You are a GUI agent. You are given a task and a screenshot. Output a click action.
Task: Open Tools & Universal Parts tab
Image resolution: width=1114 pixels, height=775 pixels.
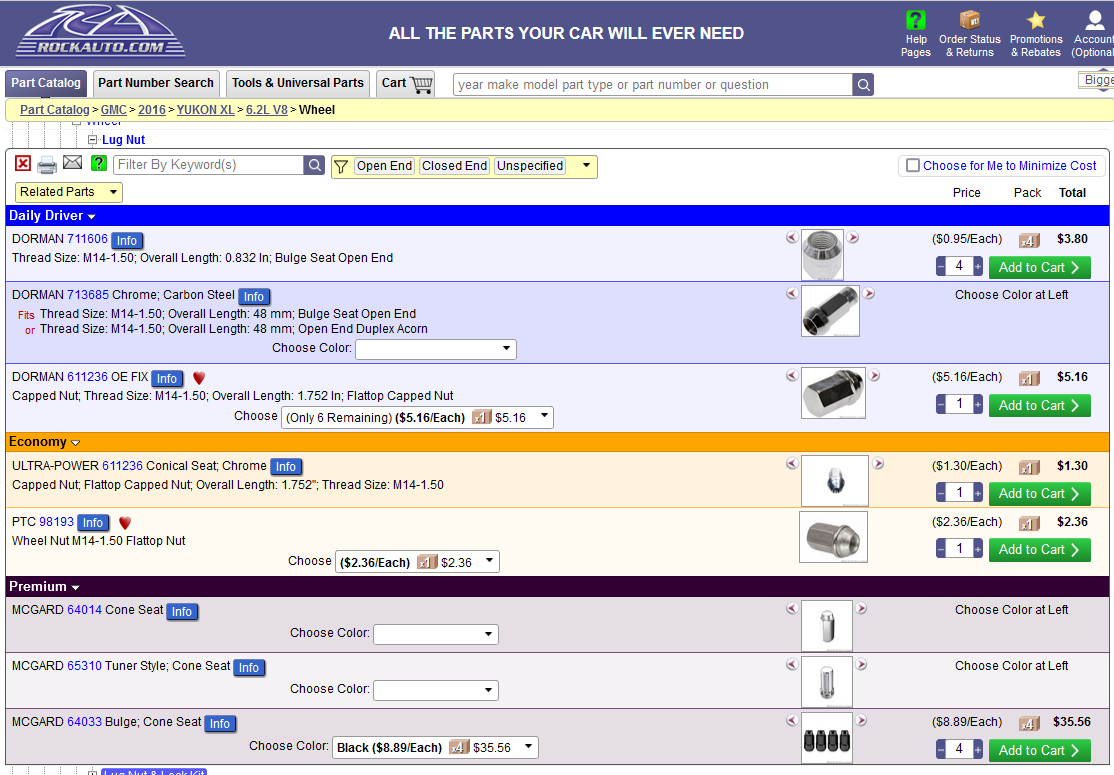coord(298,83)
